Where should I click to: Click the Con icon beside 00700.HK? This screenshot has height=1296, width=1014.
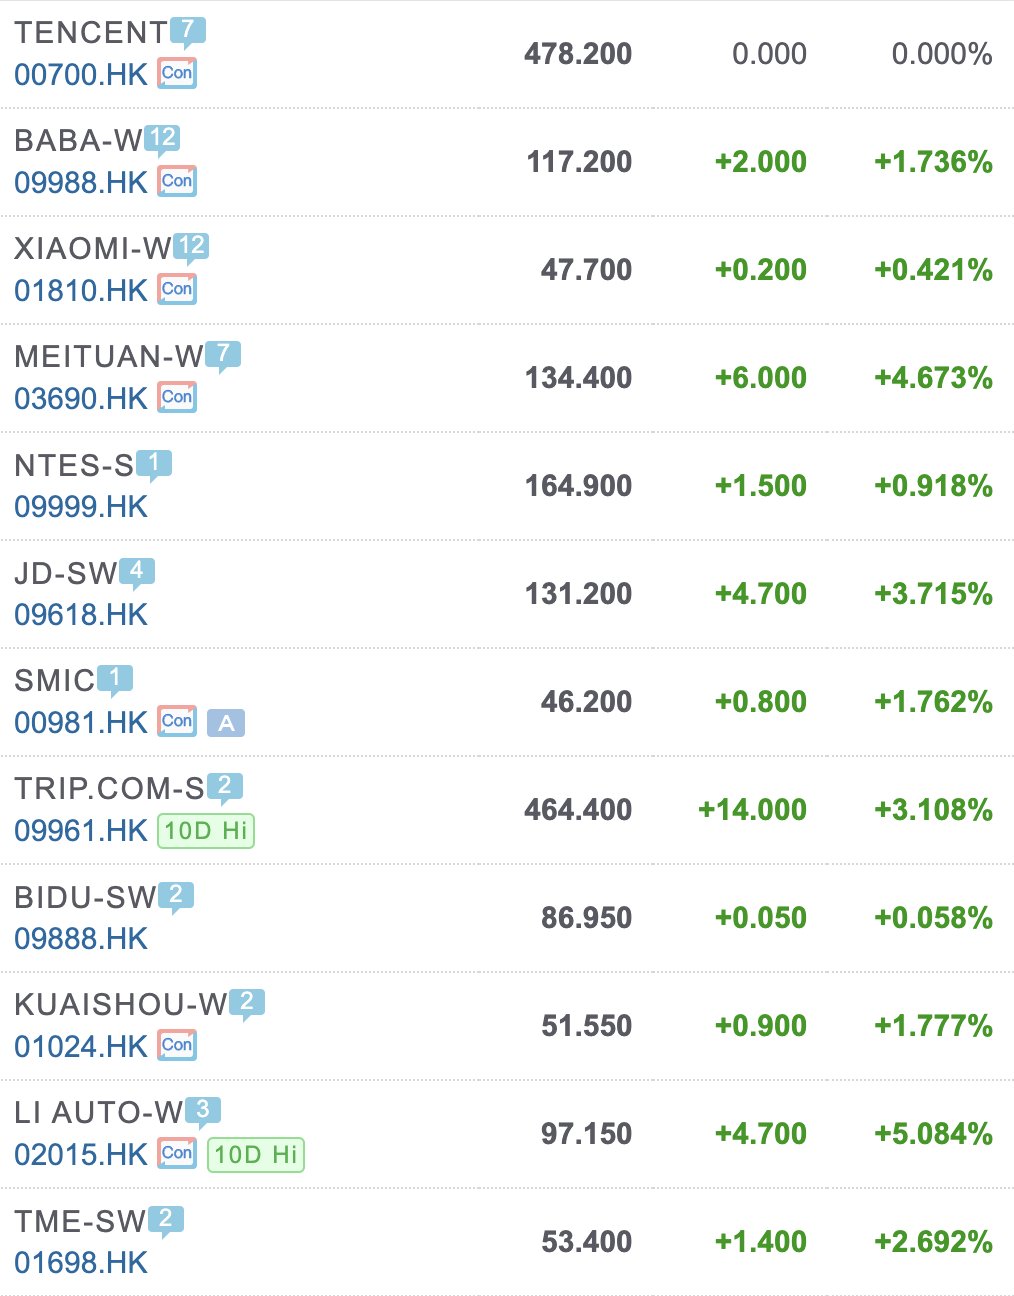click(177, 73)
